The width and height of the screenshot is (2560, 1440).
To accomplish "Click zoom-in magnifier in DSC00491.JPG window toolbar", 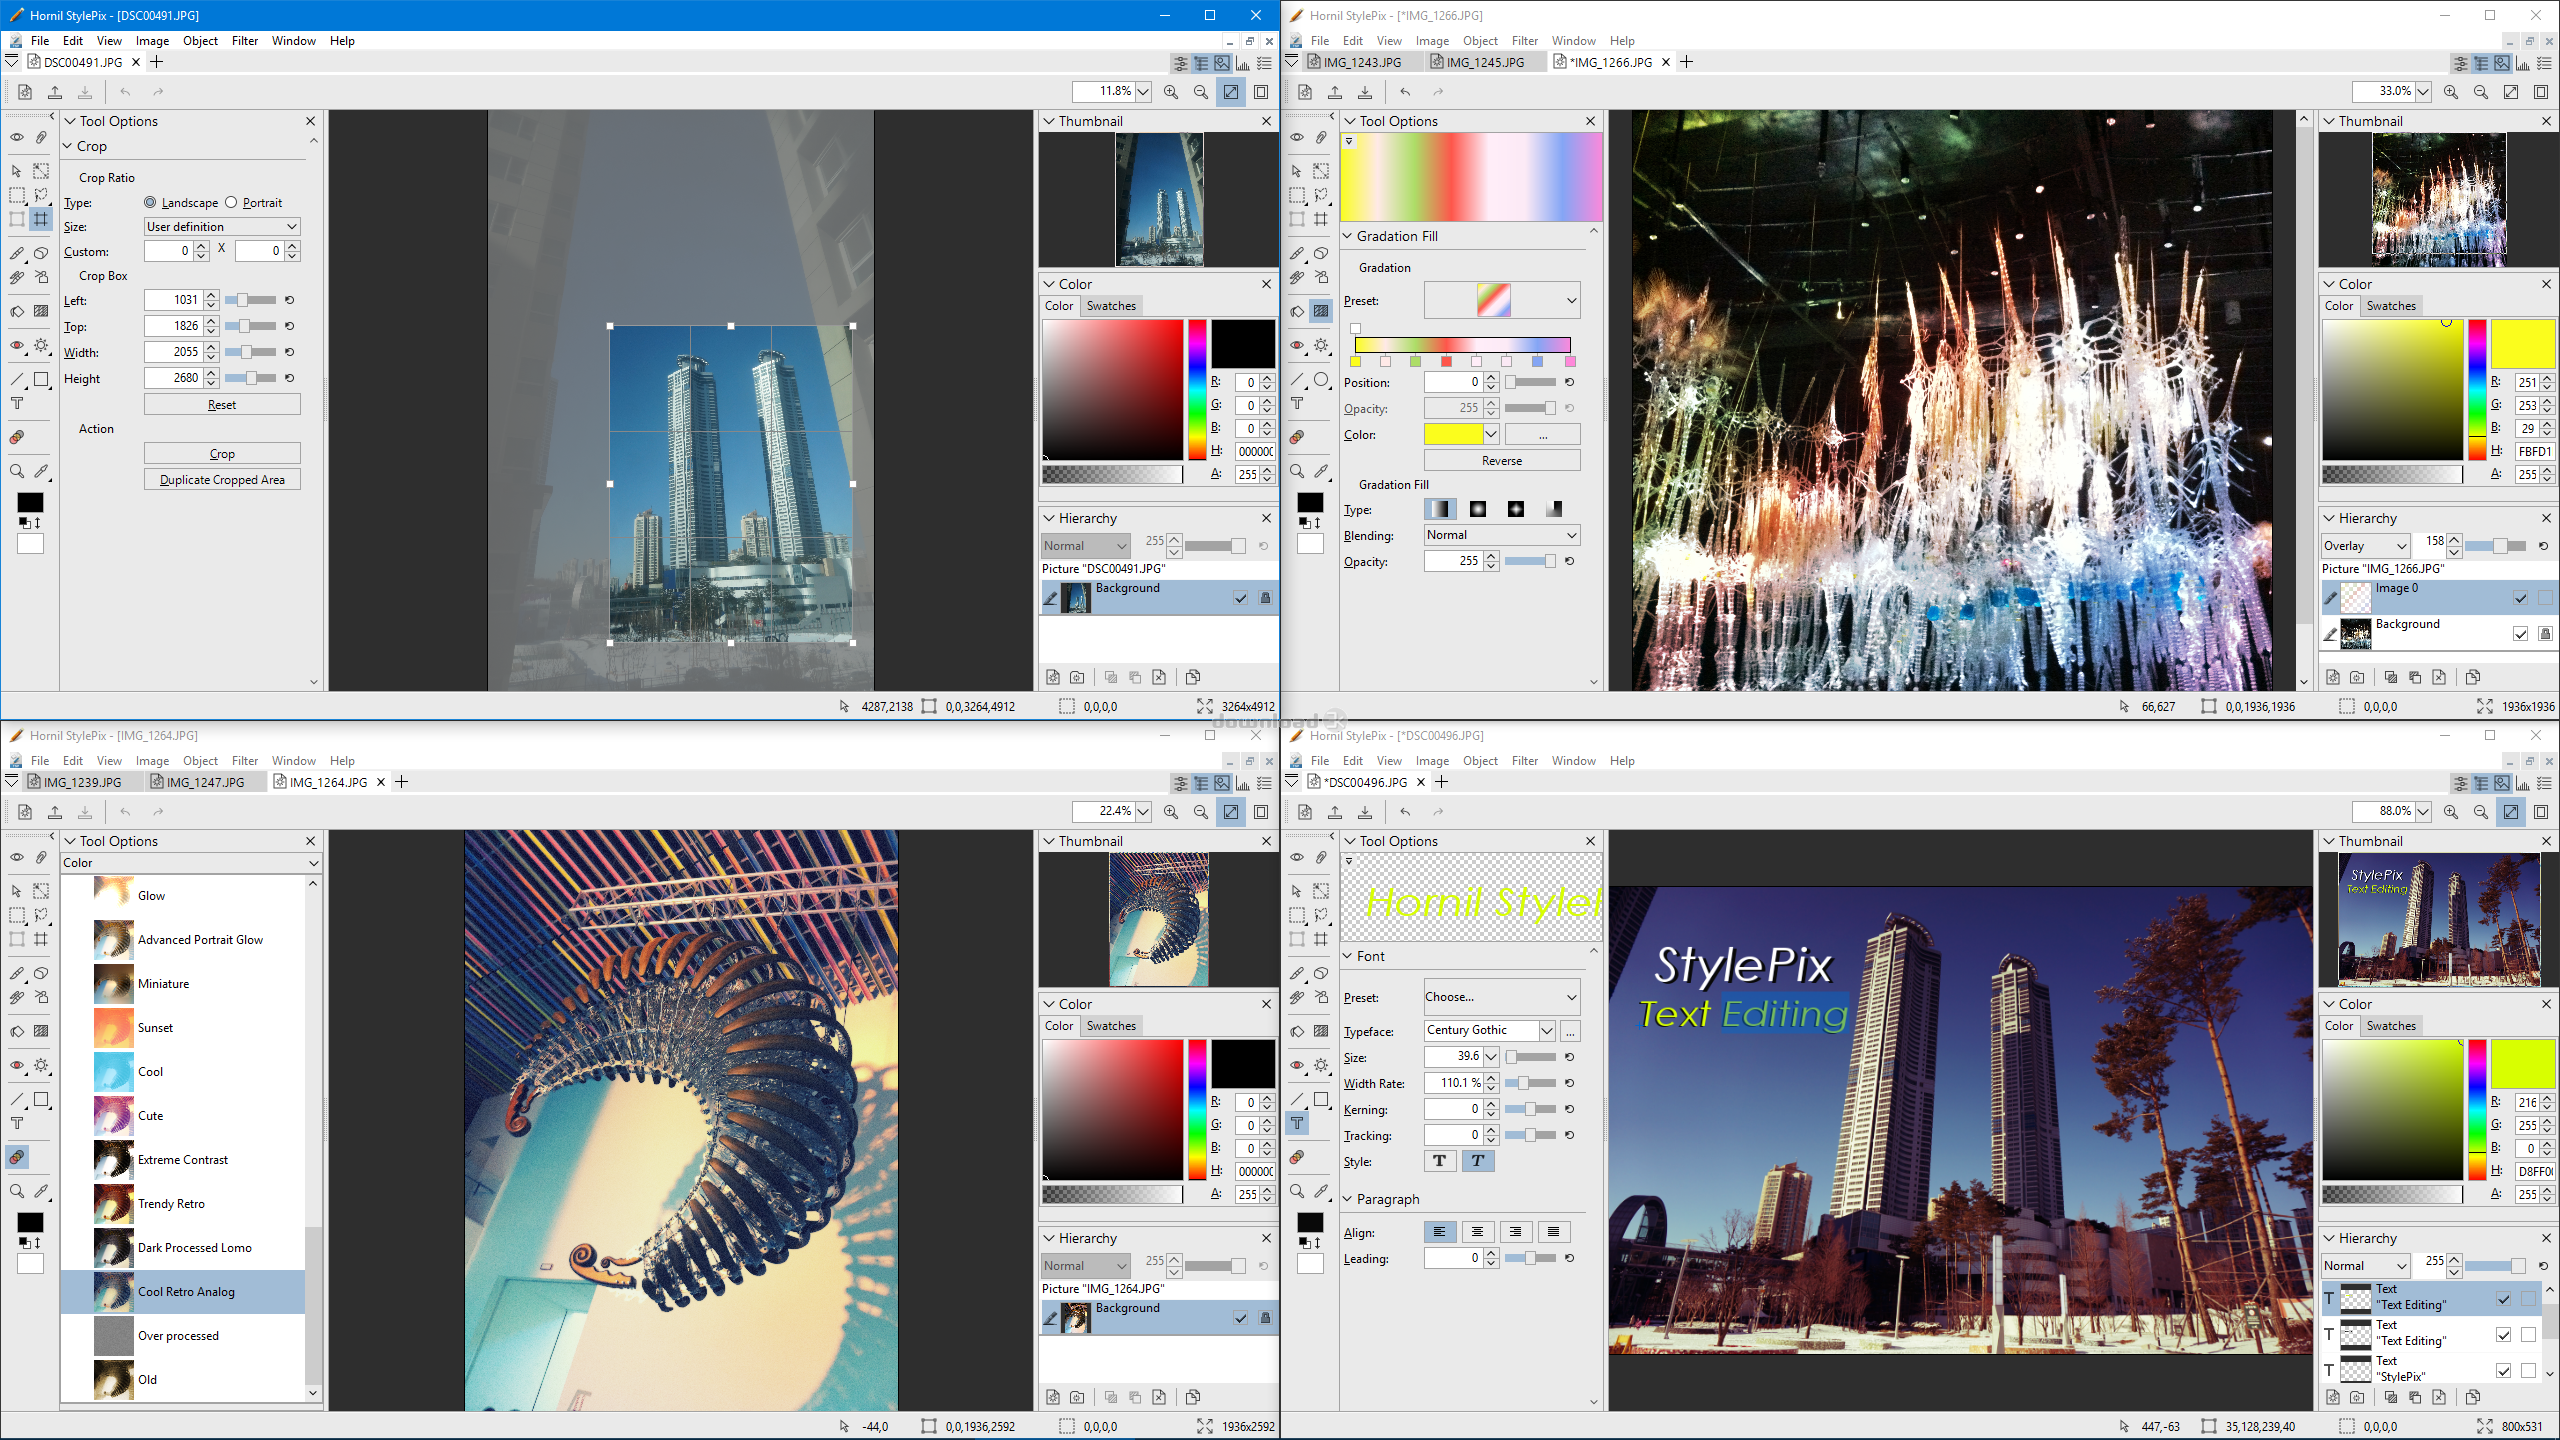I will pyautogui.click(x=1171, y=92).
